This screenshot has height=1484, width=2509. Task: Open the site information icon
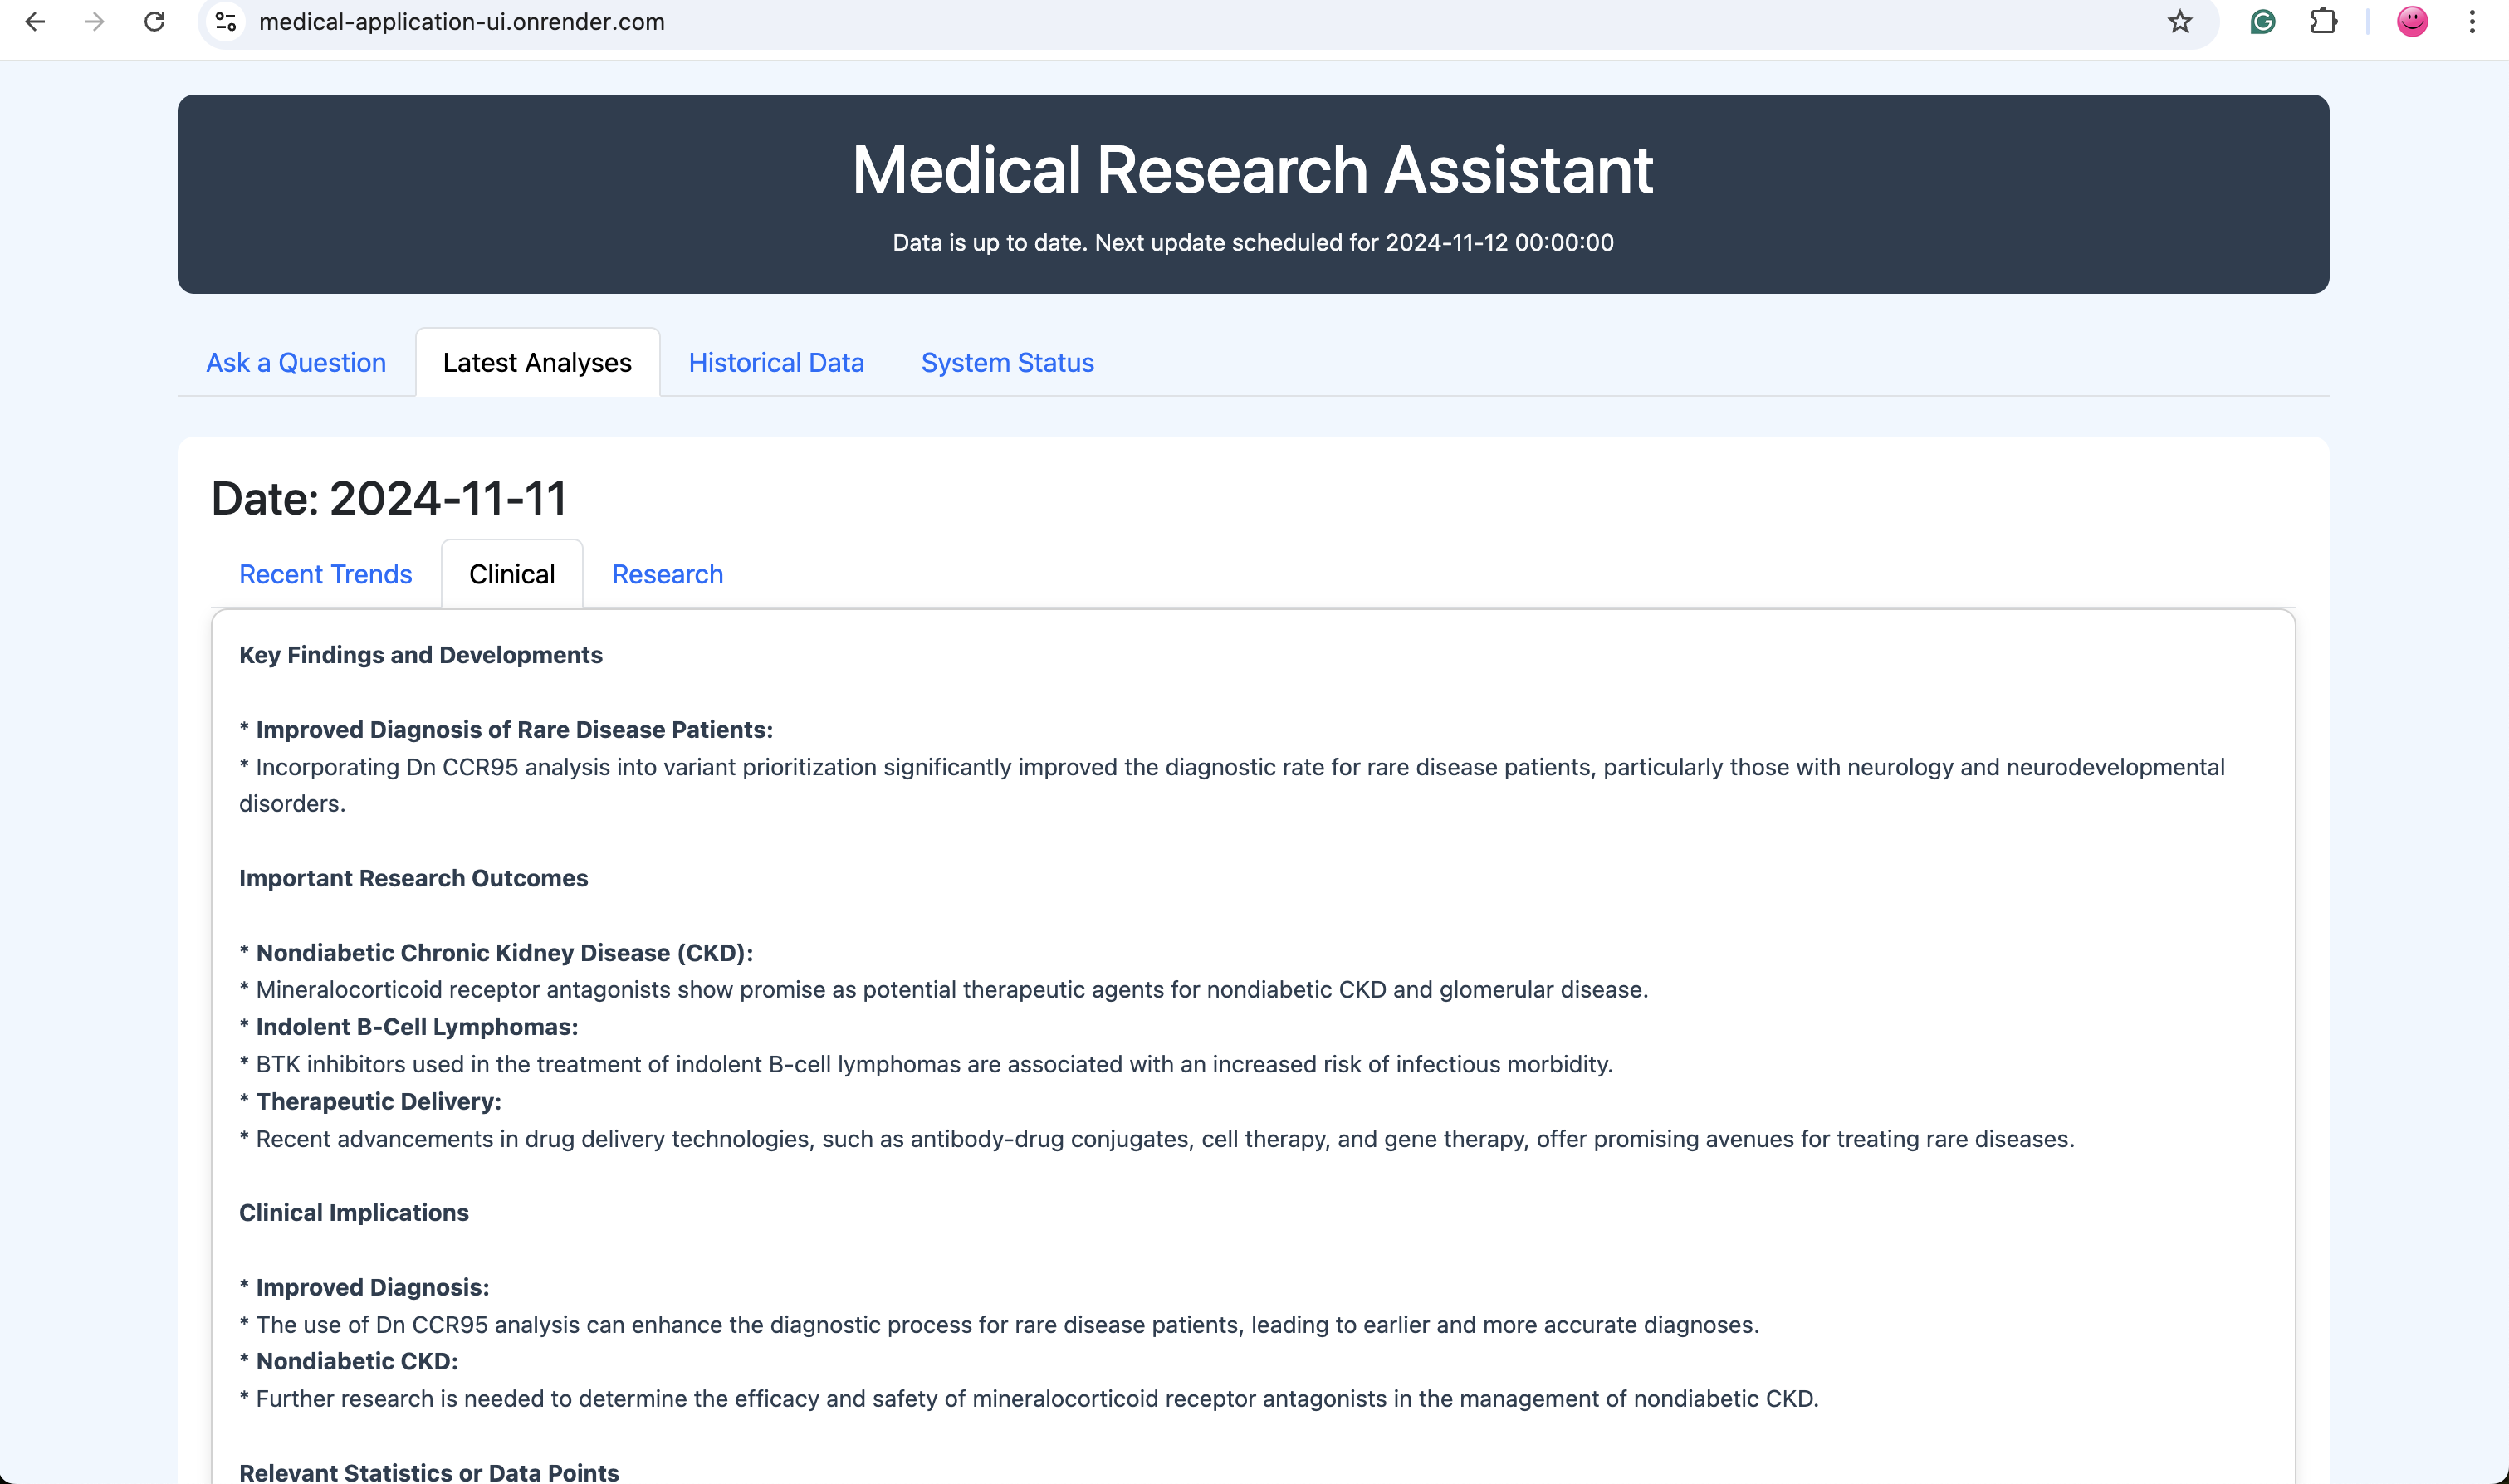click(226, 22)
